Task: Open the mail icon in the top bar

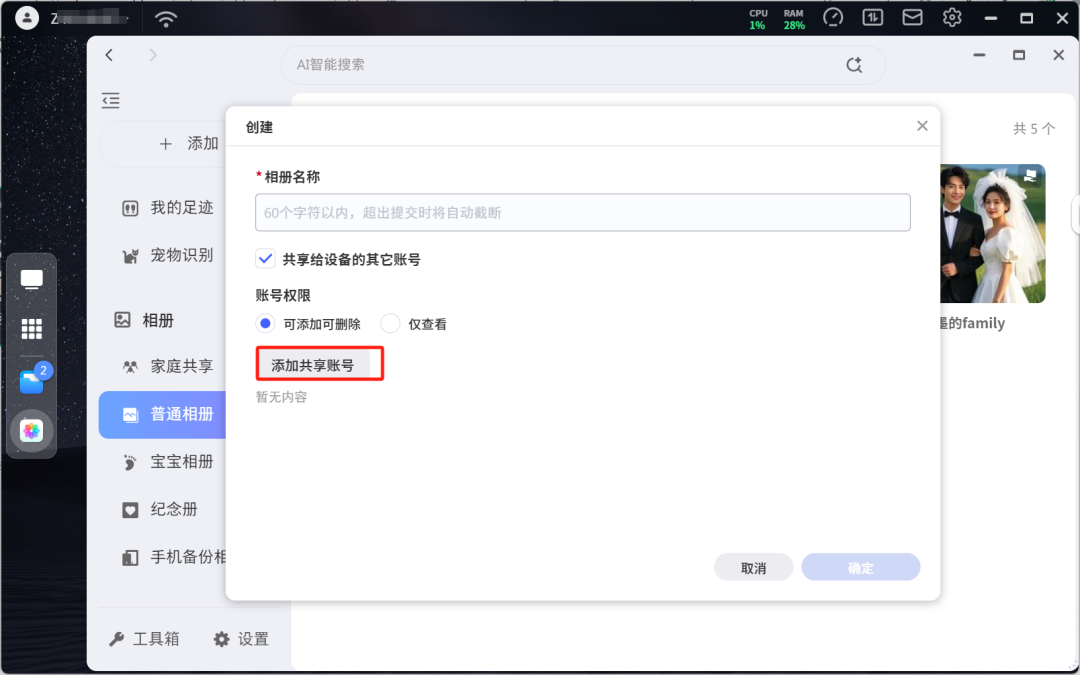Action: 912,17
